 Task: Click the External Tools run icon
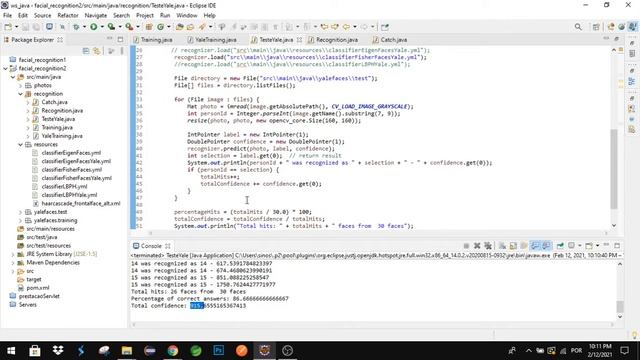129,27
